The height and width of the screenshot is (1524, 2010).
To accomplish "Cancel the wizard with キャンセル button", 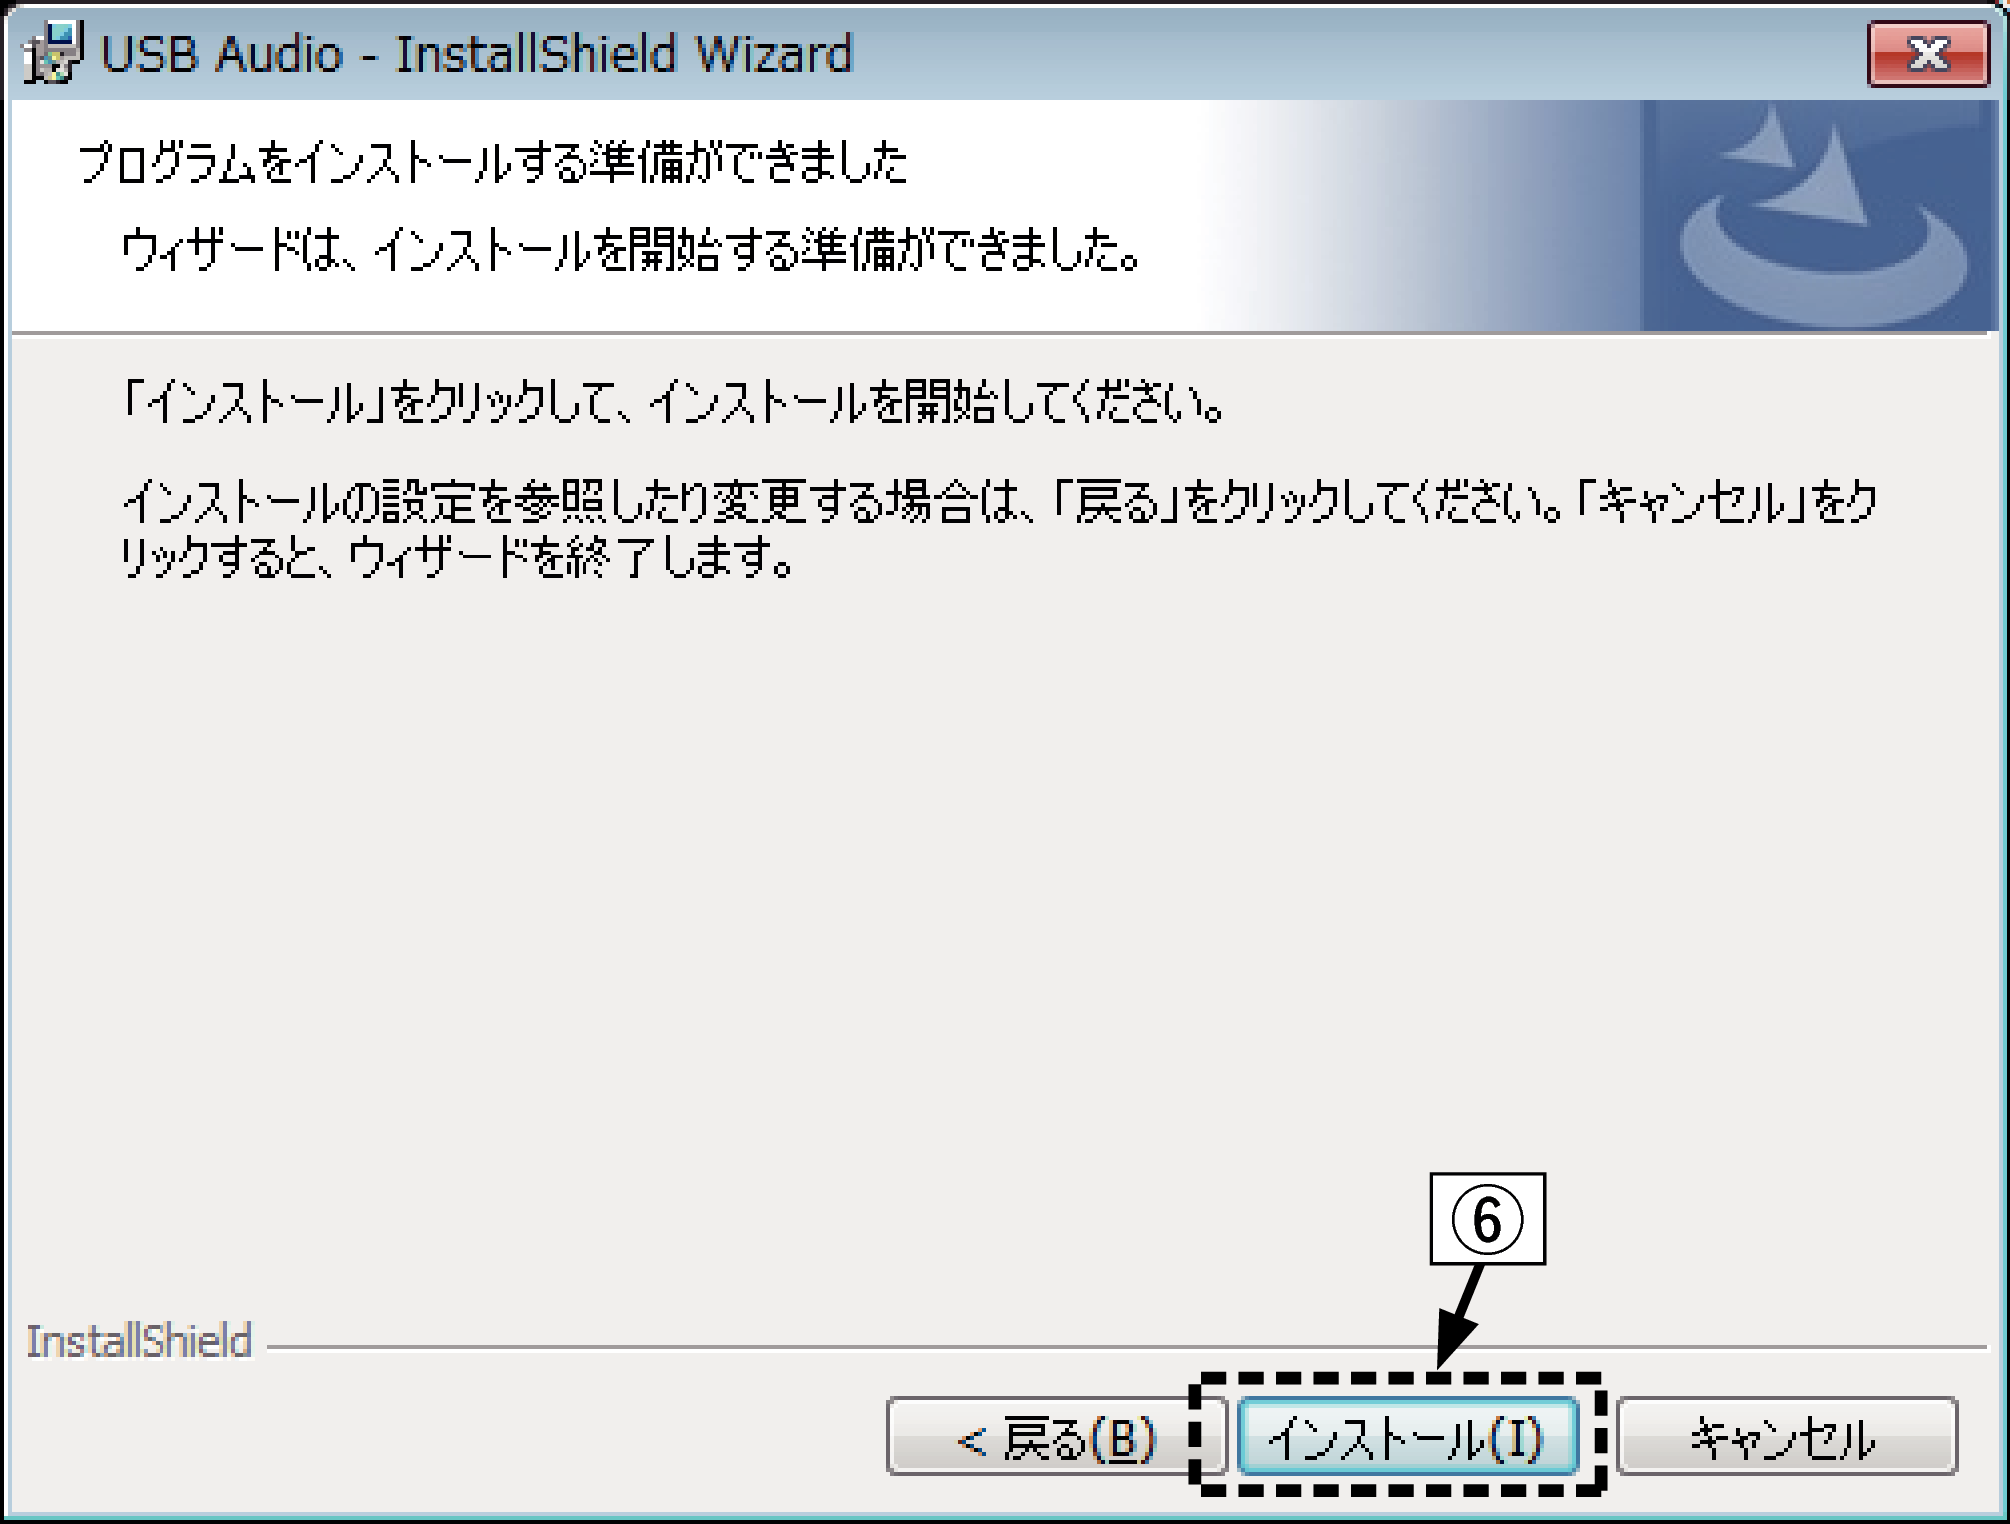I will click(1787, 1437).
